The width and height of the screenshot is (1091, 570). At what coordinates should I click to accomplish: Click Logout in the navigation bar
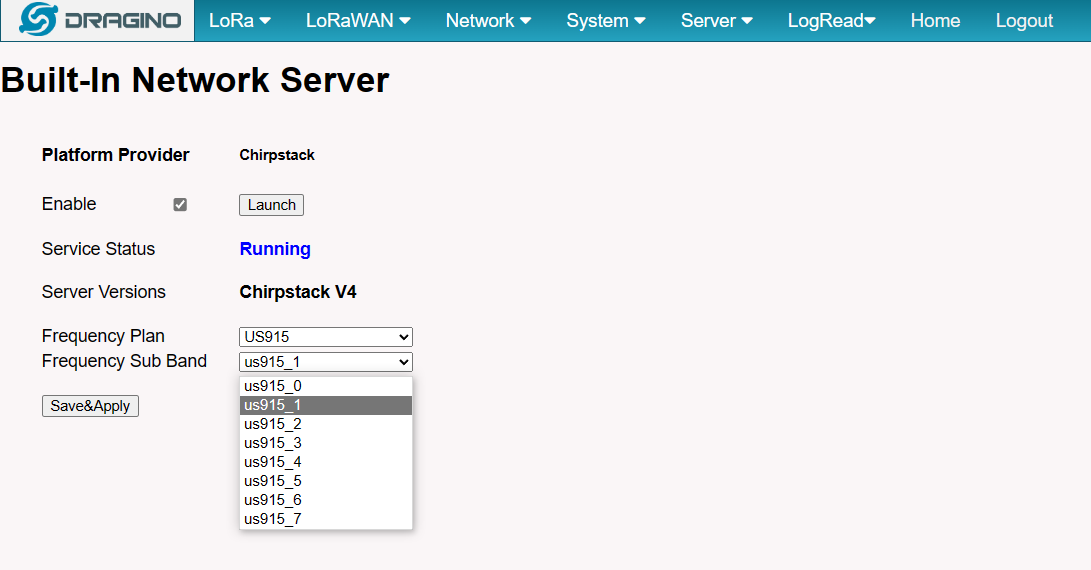(x=1024, y=21)
